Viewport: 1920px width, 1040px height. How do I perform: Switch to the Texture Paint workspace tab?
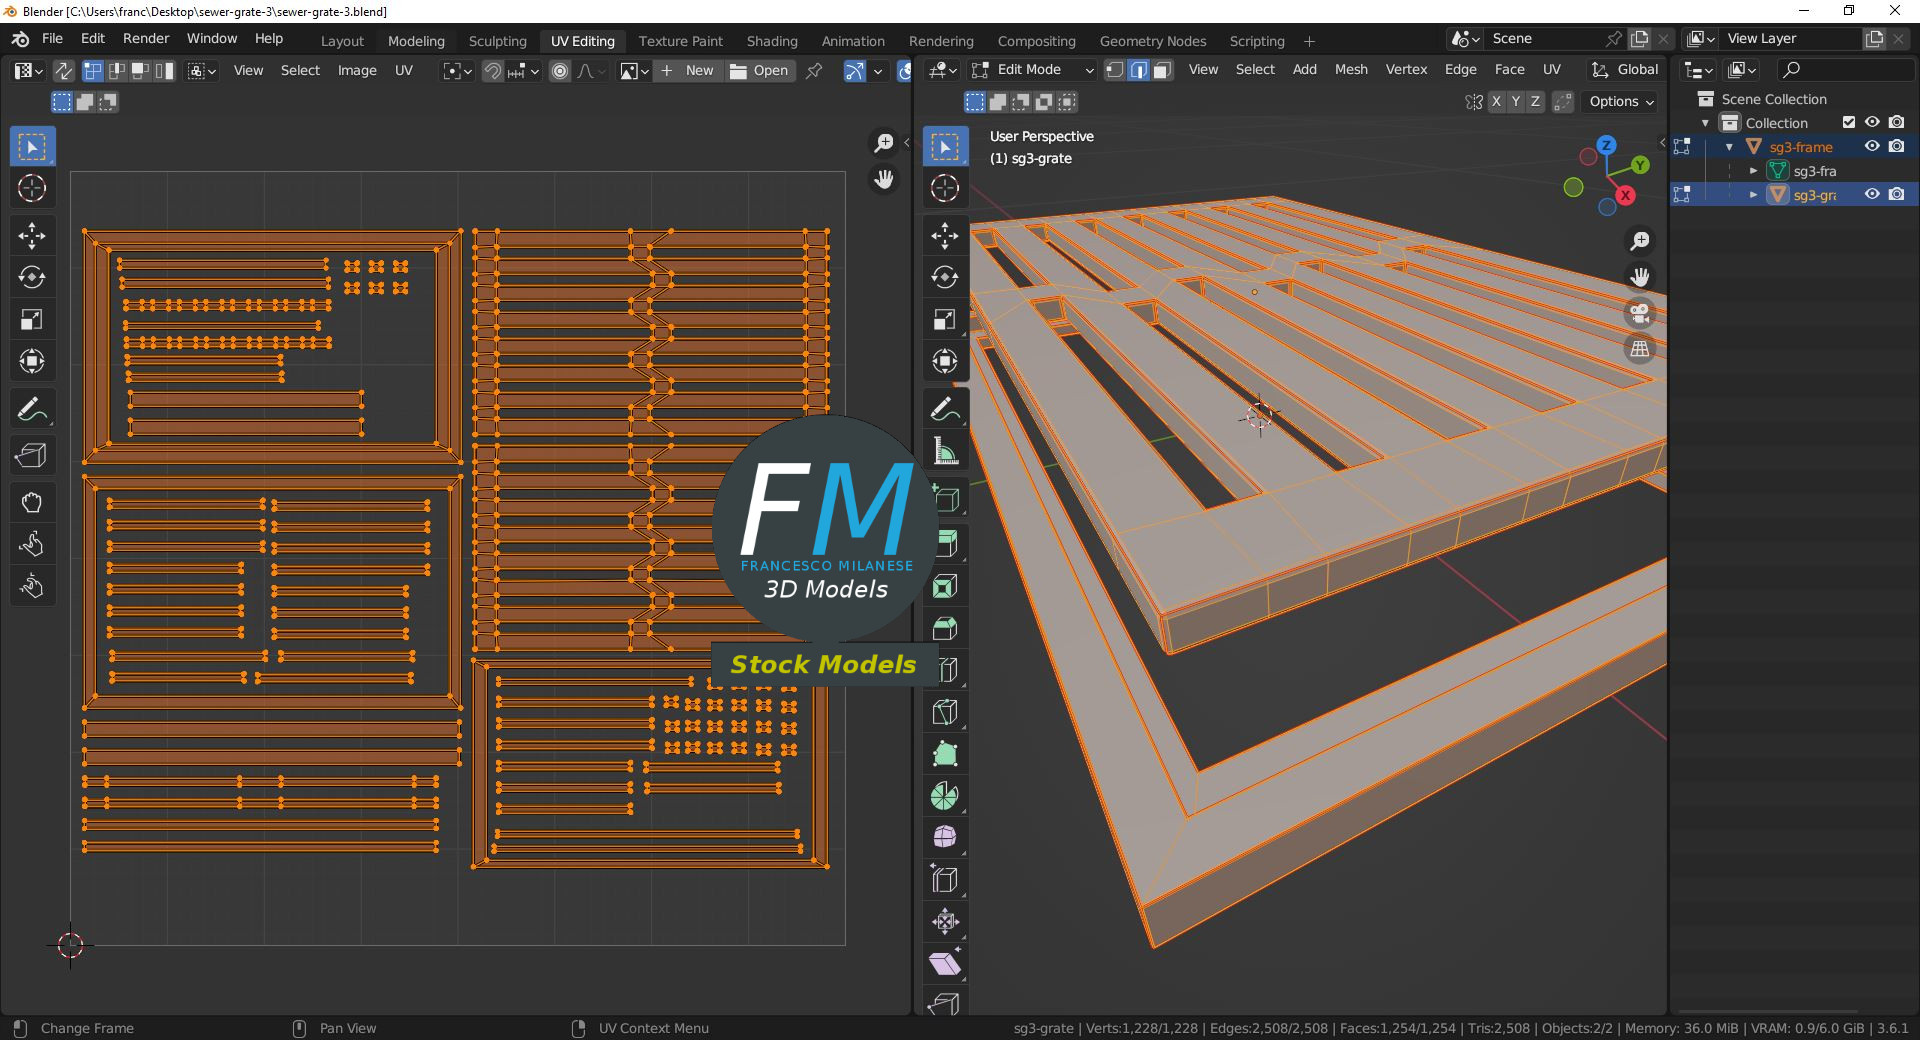coord(680,41)
